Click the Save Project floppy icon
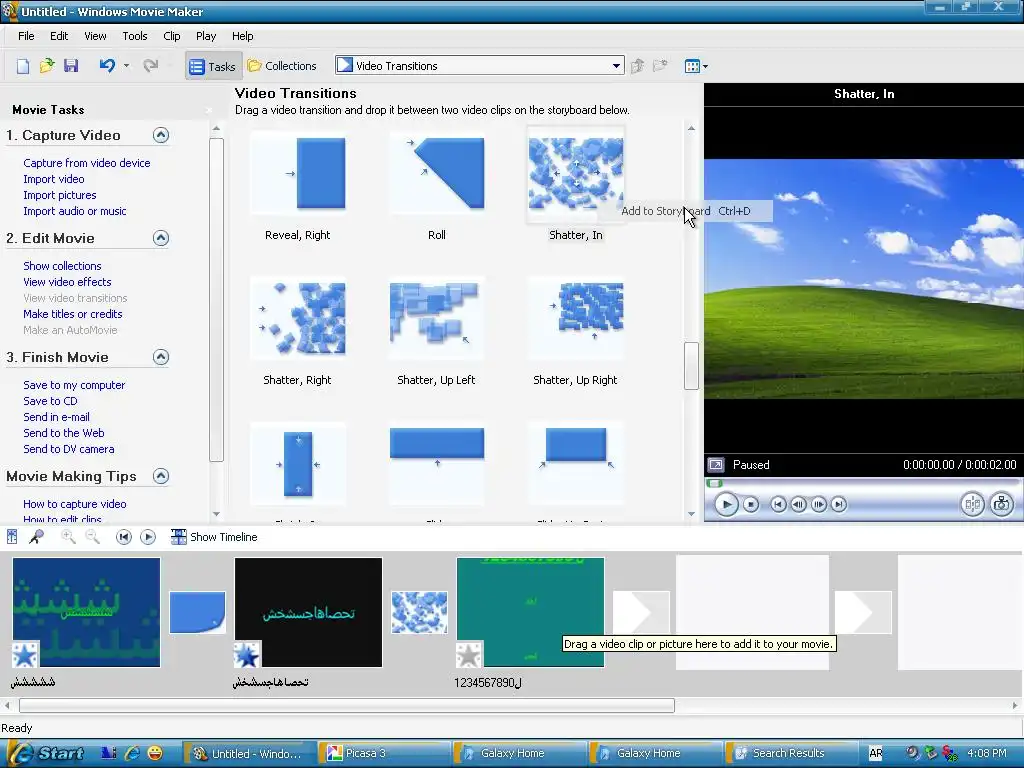 [x=71, y=65]
